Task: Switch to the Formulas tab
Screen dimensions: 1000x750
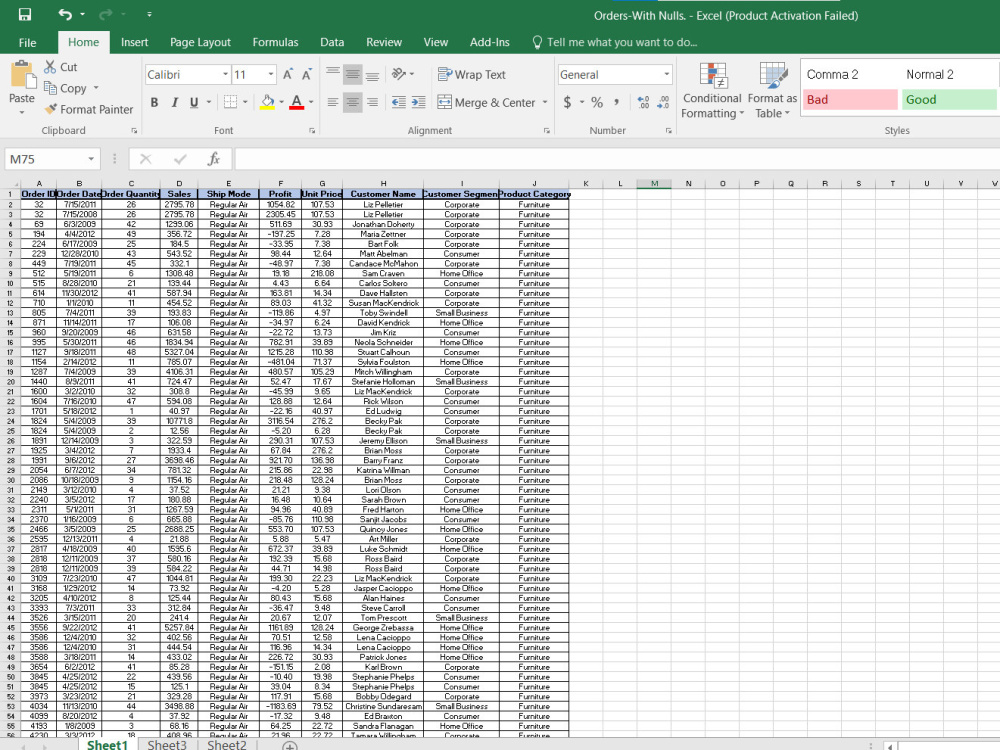Action: click(x=276, y=43)
